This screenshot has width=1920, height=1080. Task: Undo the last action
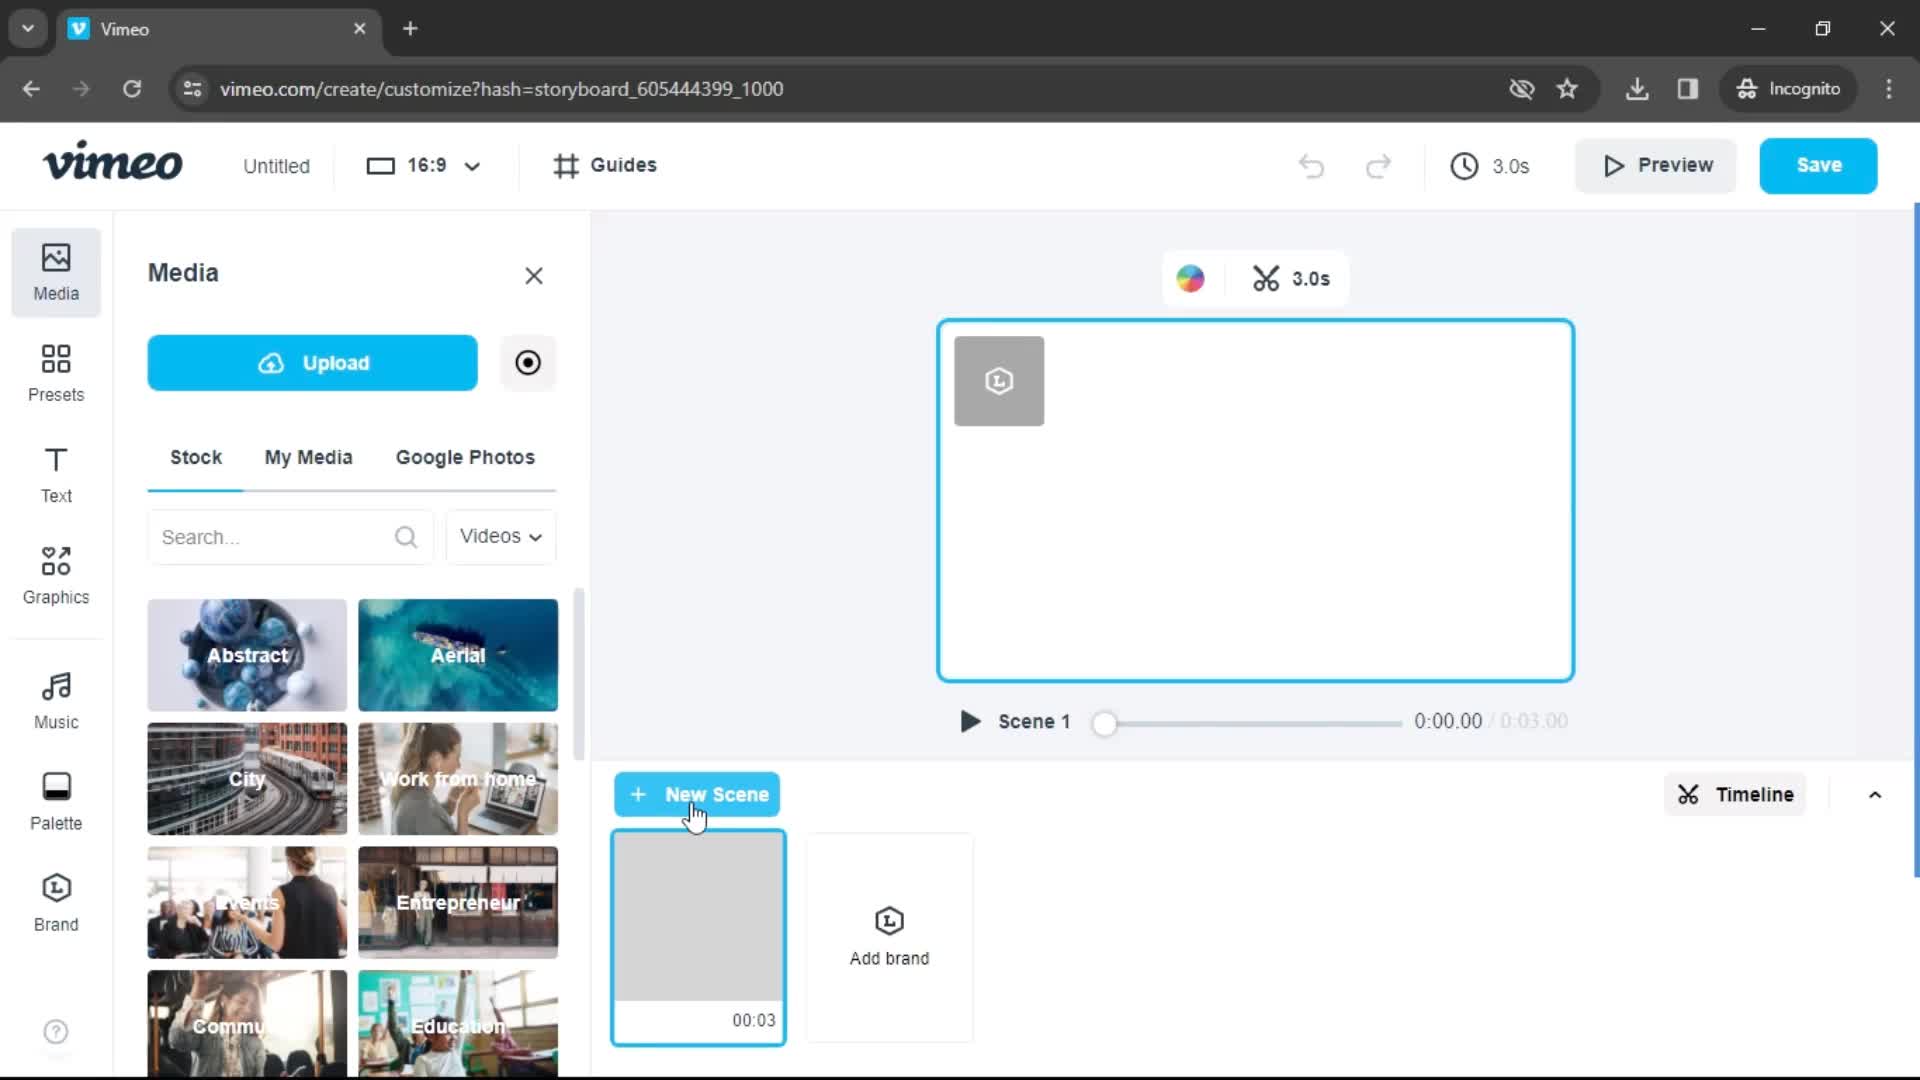[1311, 165]
